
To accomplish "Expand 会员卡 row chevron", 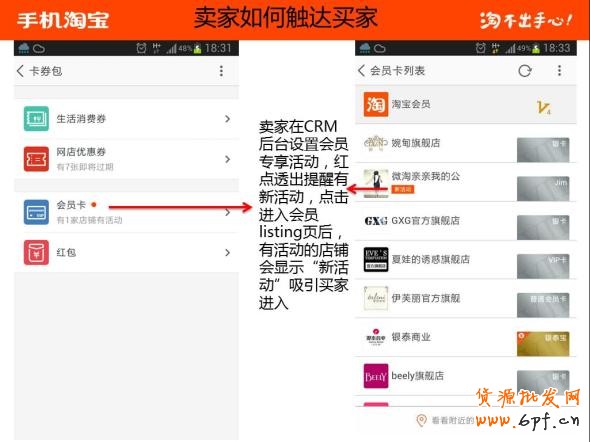I will pos(227,212).
